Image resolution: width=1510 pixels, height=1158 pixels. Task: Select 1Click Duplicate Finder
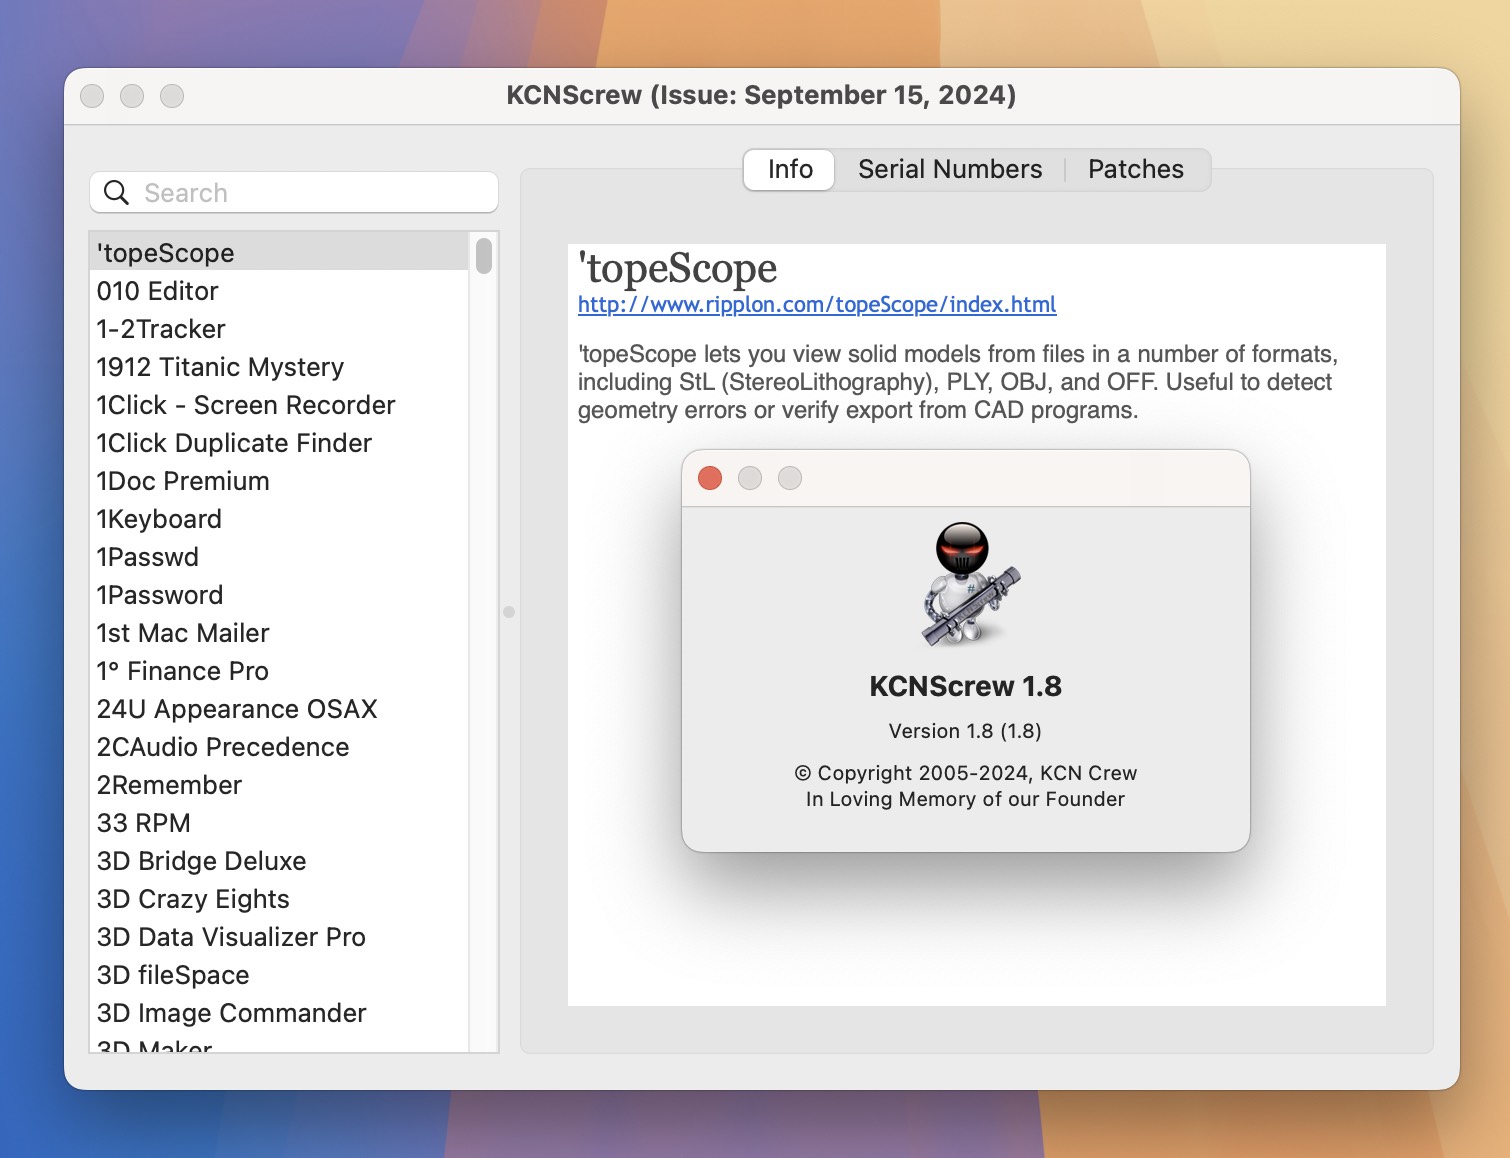click(279, 443)
